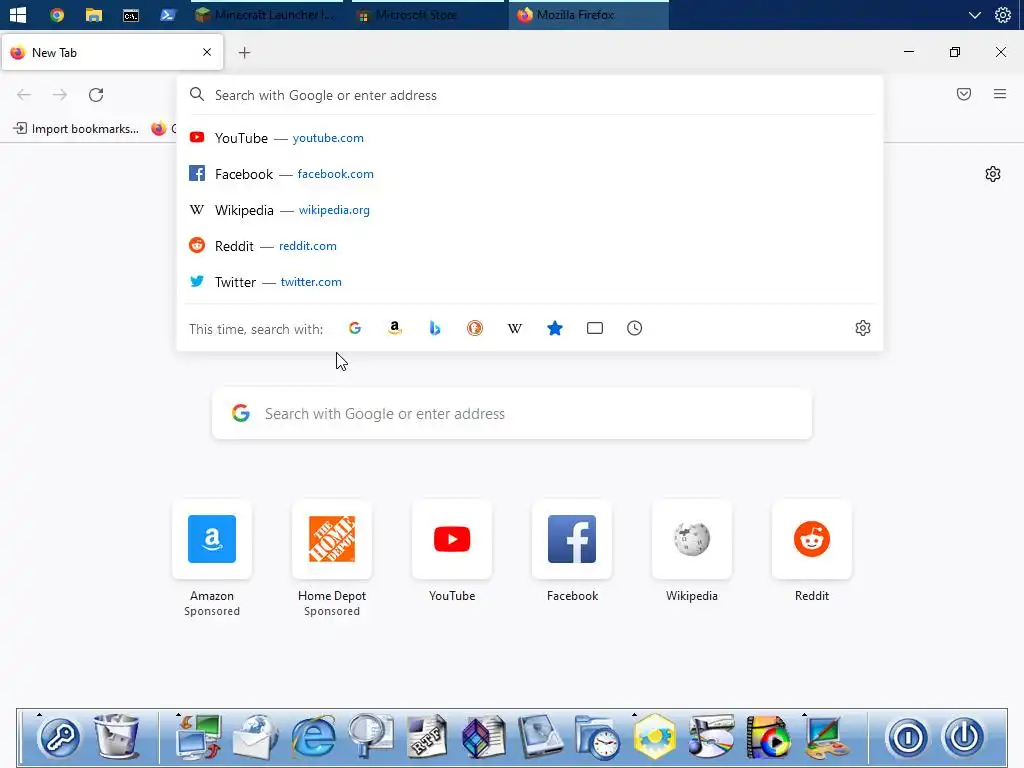
Task: Open YouTube suggestion in address dropdown
Action: [530, 138]
